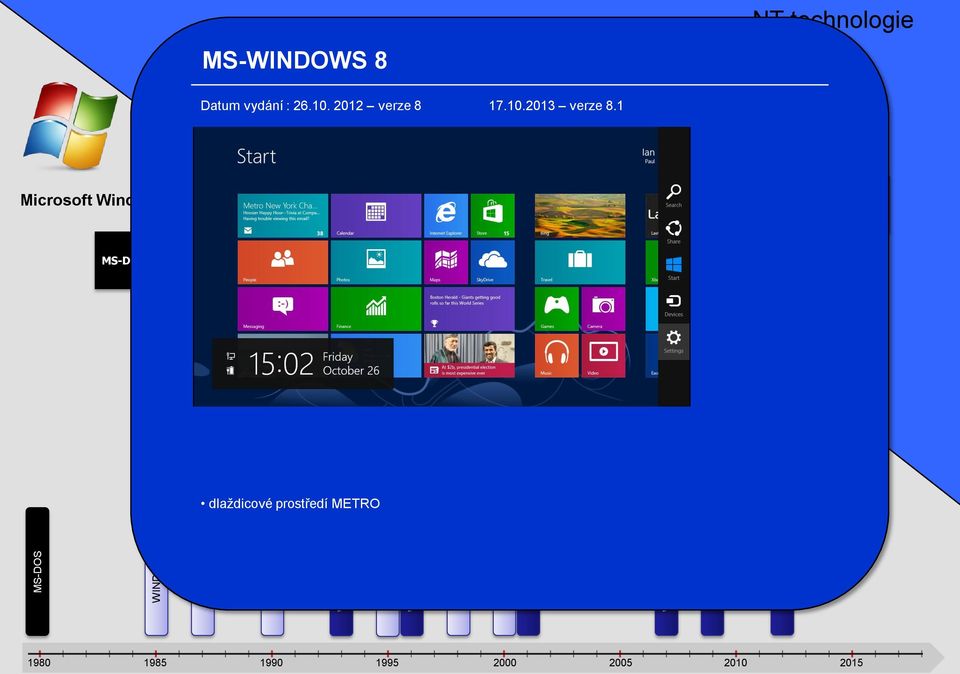This screenshot has height=674, width=960.
Task: Open the SkyDrive cloud tile
Action: tap(493, 262)
